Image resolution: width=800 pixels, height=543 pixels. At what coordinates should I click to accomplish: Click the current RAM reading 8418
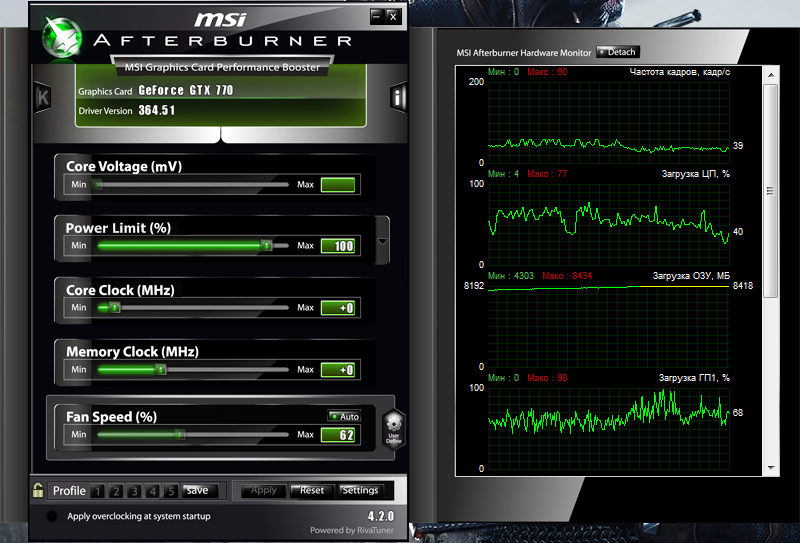click(x=743, y=286)
